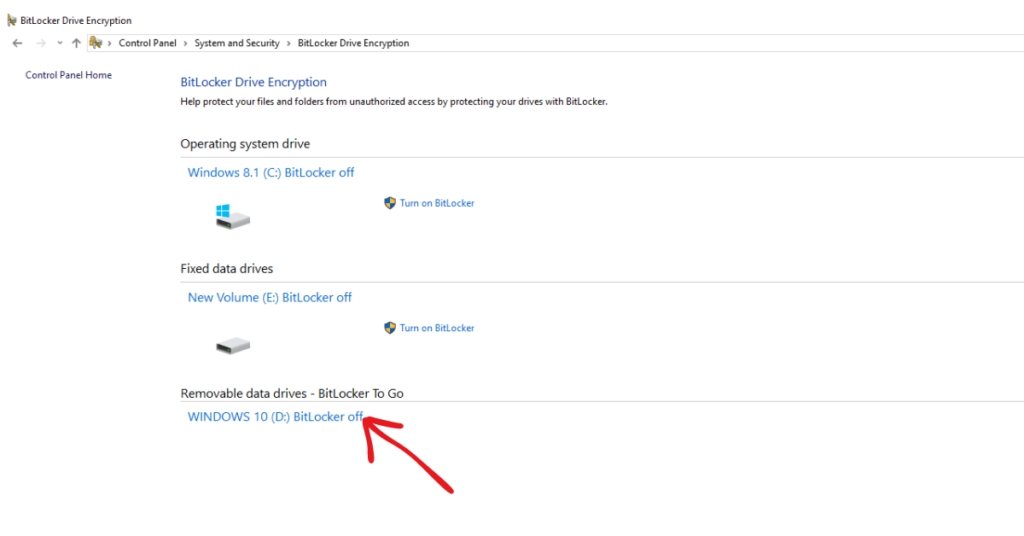Image resolution: width=1024 pixels, height=536 pixels.
Task: Click the Operating system drive section label
Action: pyautogui.click(x=245, y=144)
